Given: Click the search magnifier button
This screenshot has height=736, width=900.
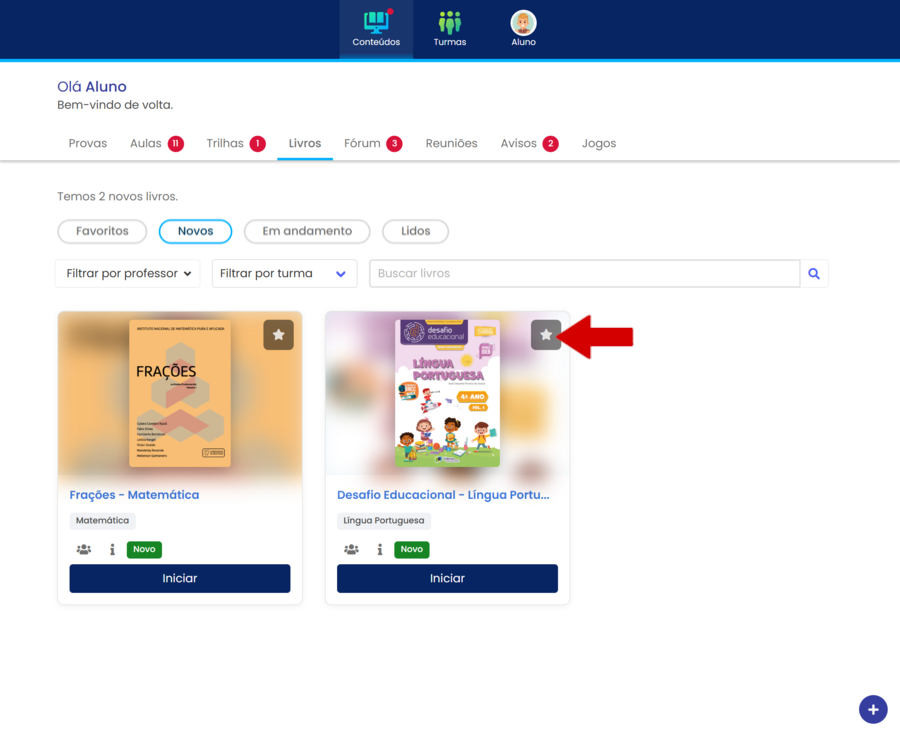Looking at the screenshot, I should (x=814, y=274).
